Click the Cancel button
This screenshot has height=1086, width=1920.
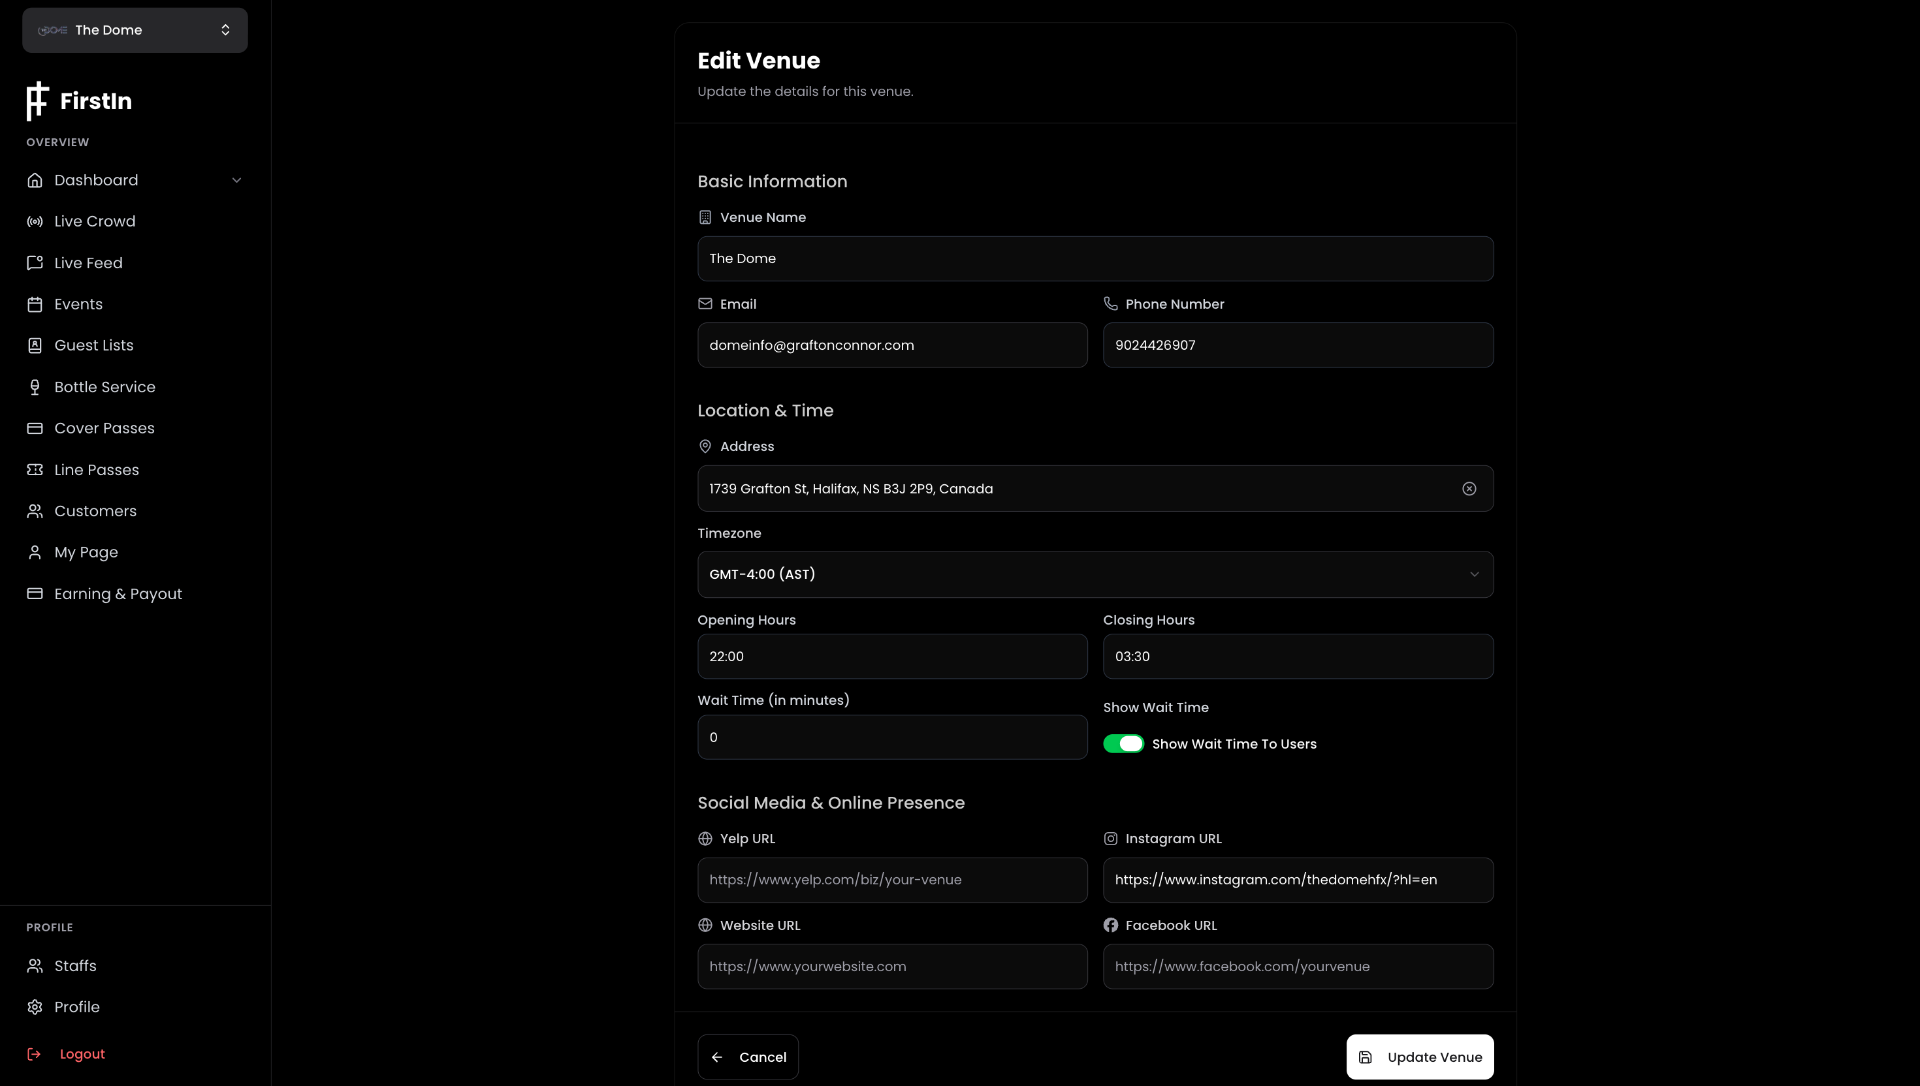pos(748,1057)
